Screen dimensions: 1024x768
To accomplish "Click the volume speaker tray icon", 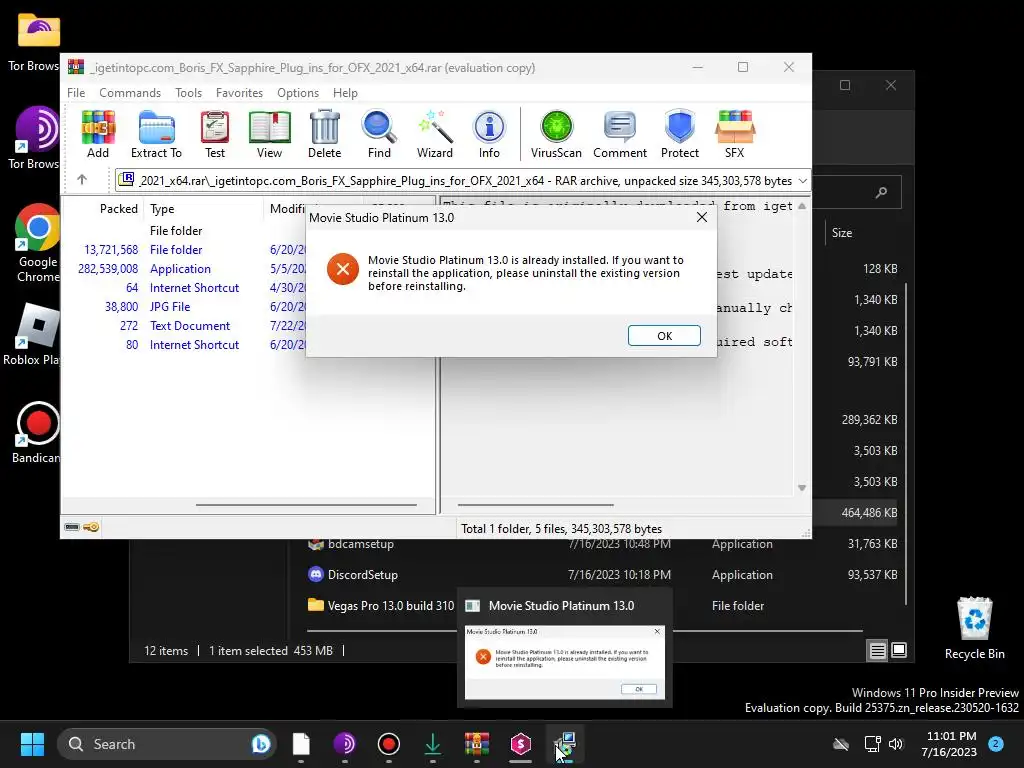I will [896, 744].
